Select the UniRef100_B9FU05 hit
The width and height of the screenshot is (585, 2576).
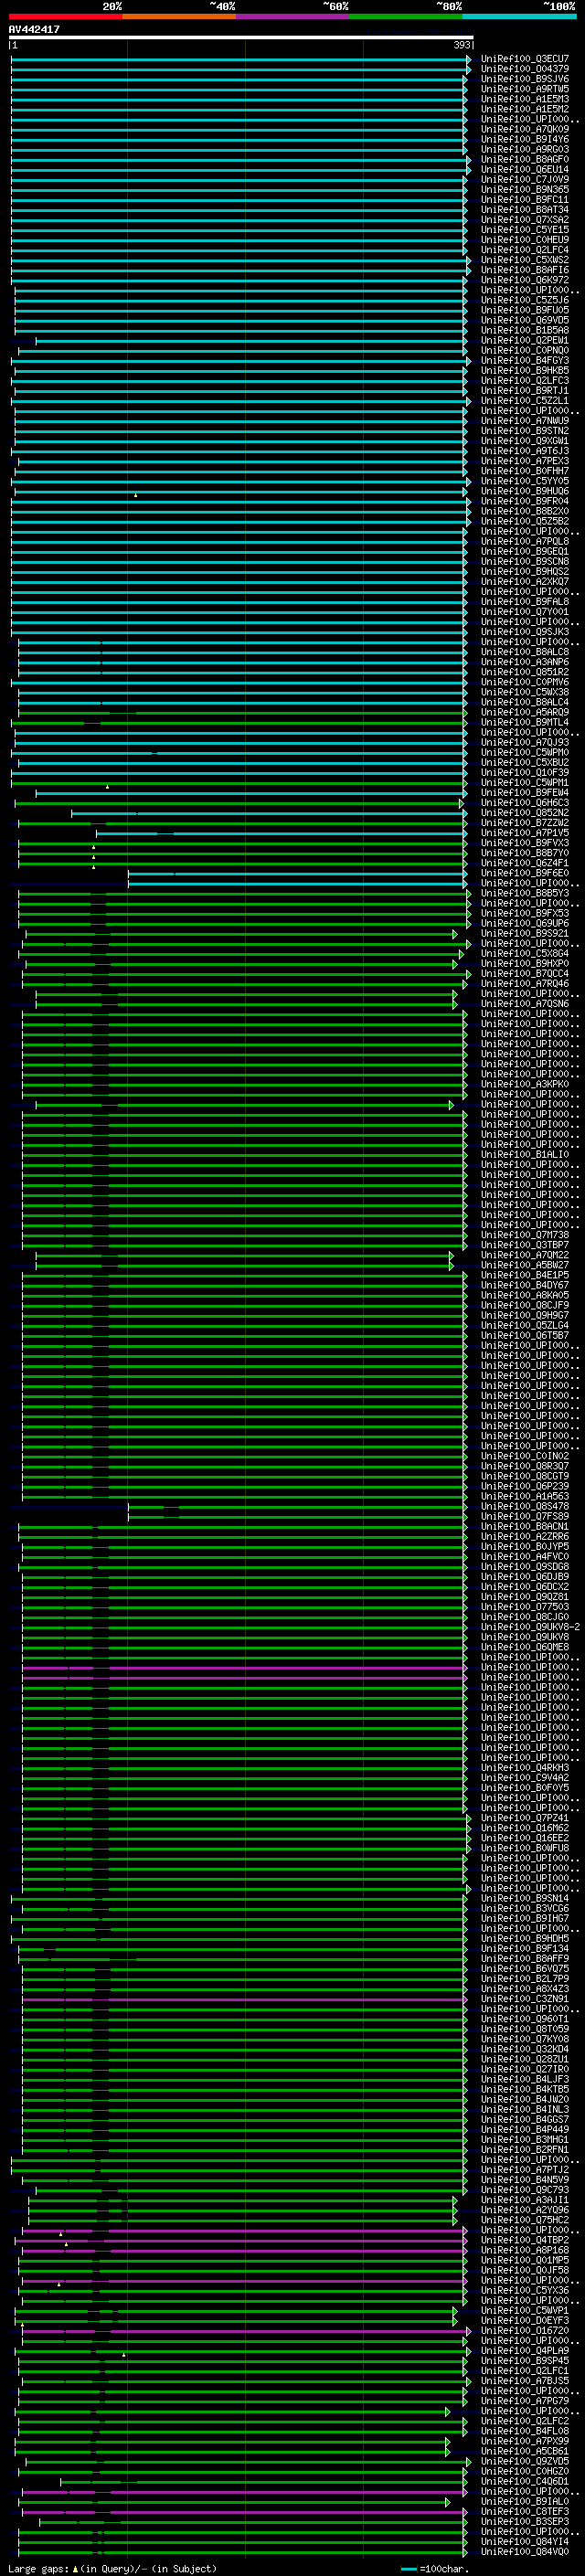(x=524, y=310)
